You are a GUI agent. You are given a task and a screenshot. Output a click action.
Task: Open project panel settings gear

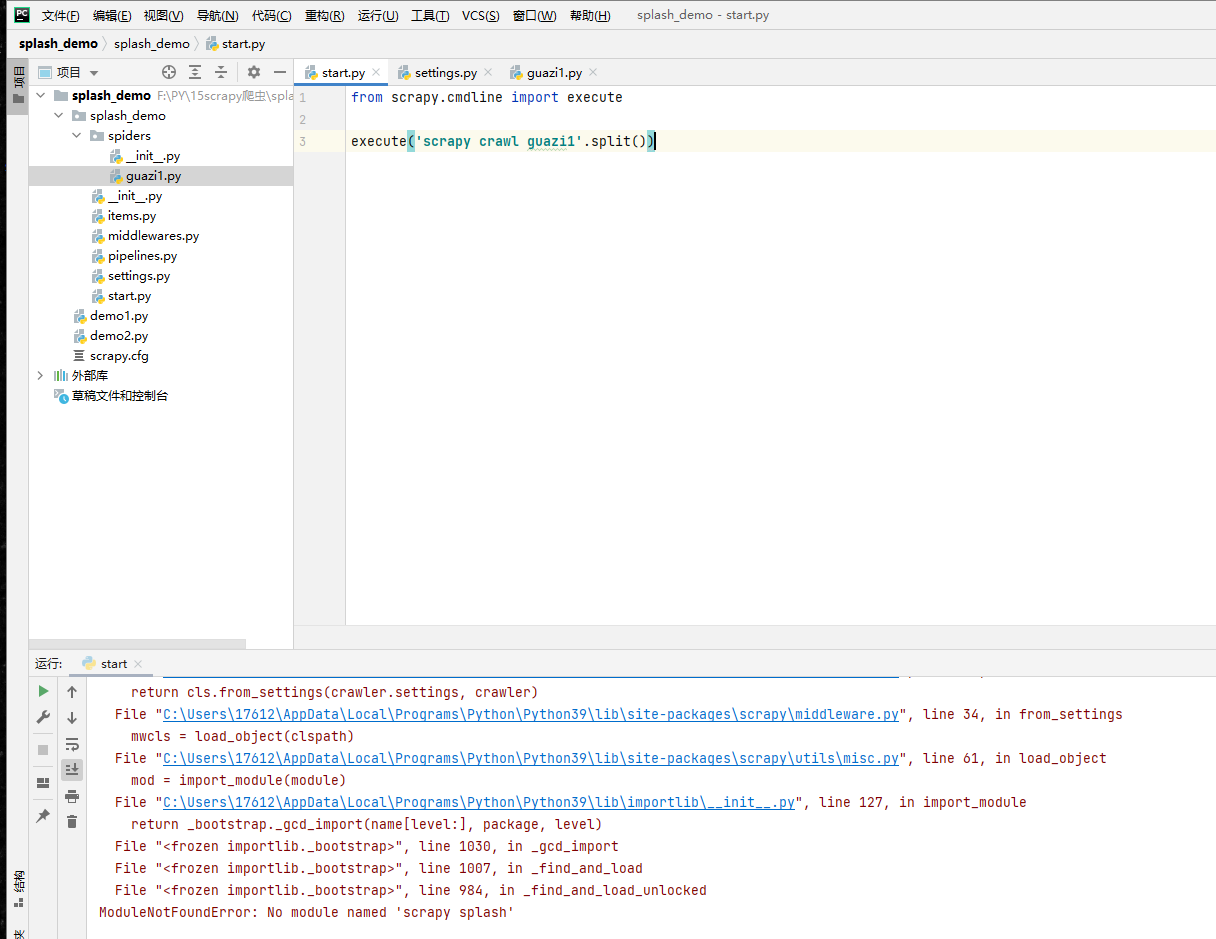(254, 72)
